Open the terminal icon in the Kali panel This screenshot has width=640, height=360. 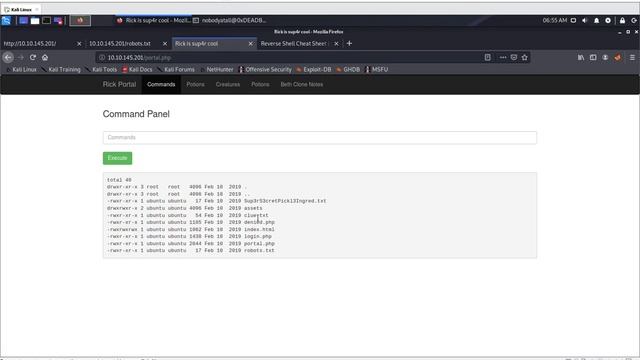(x=47, y=20)
